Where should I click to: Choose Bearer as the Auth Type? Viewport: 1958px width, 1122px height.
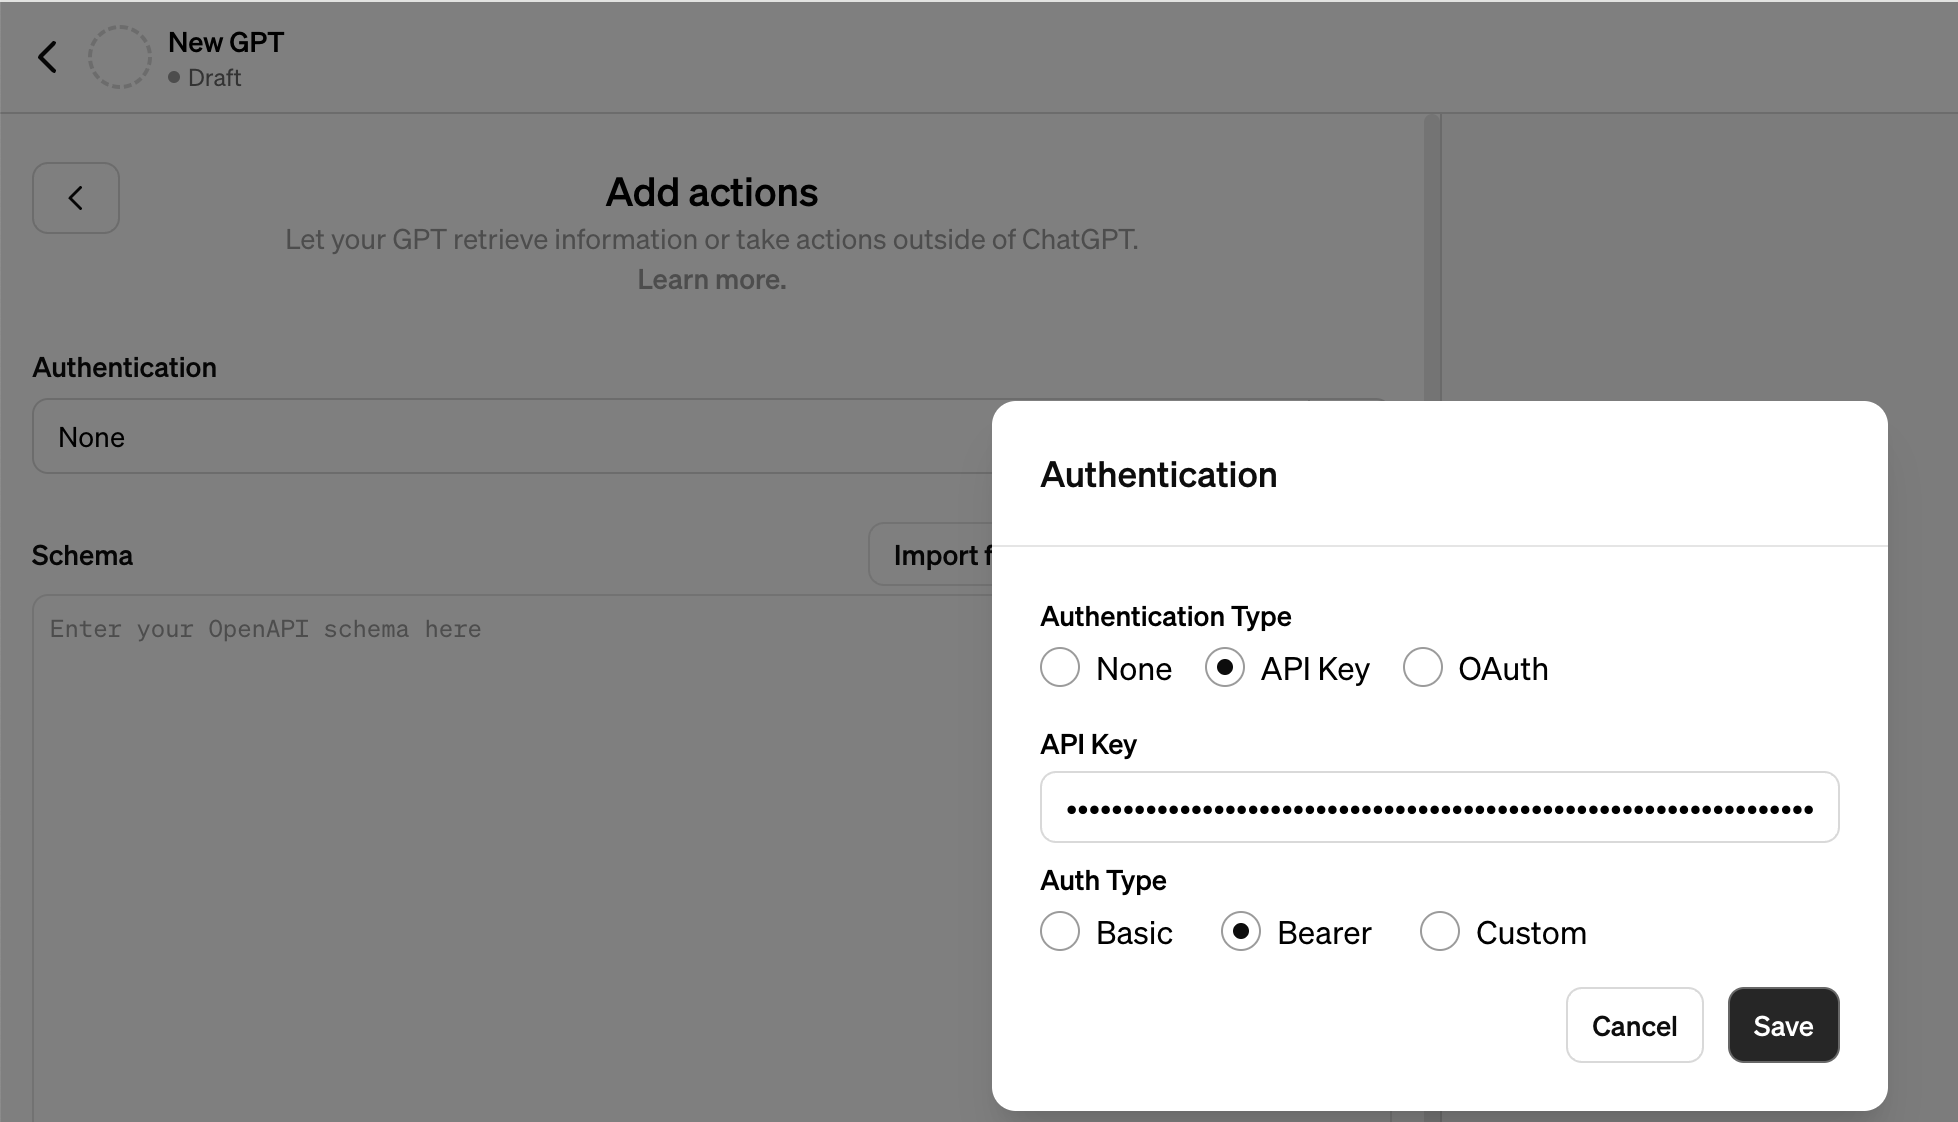pyautogui.click(x=1239, y=931)
